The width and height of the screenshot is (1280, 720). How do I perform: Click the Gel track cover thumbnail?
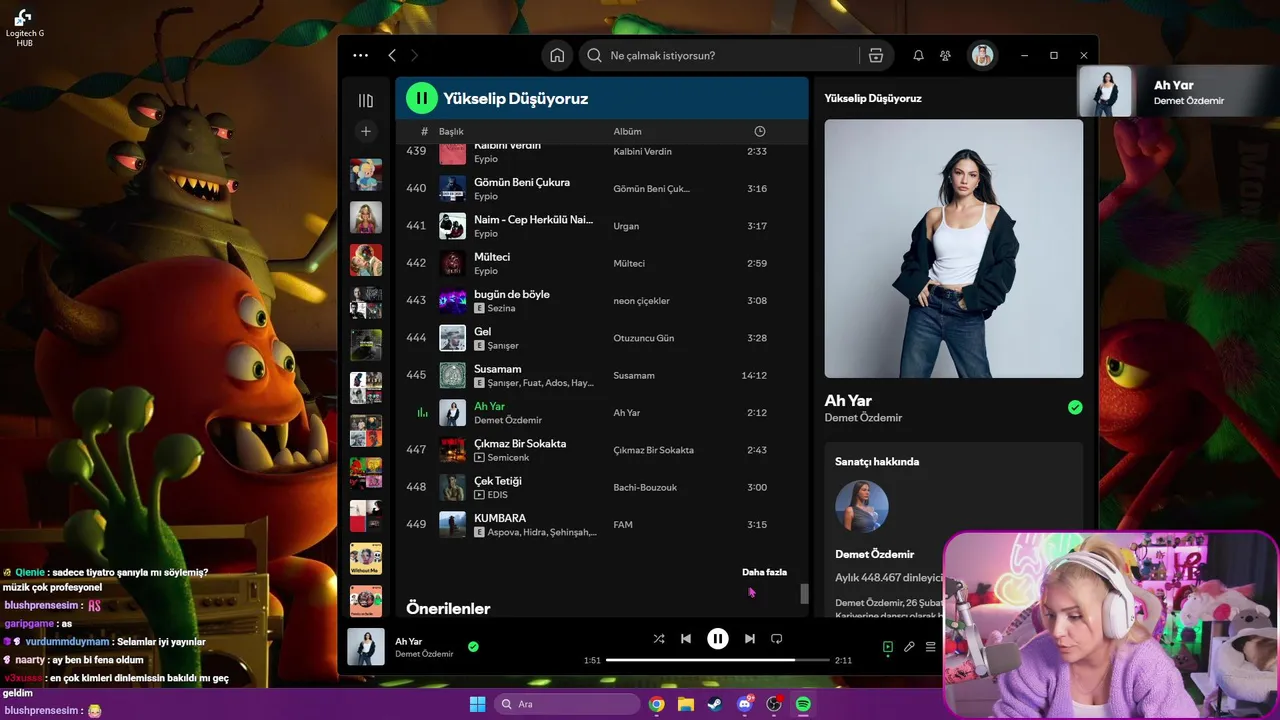coord(452,338)
